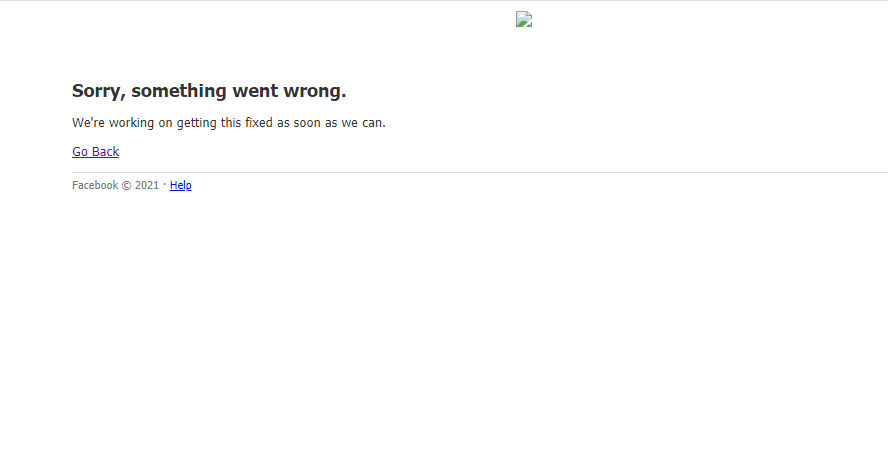Click the word "went" in the heading

(255, 91)
